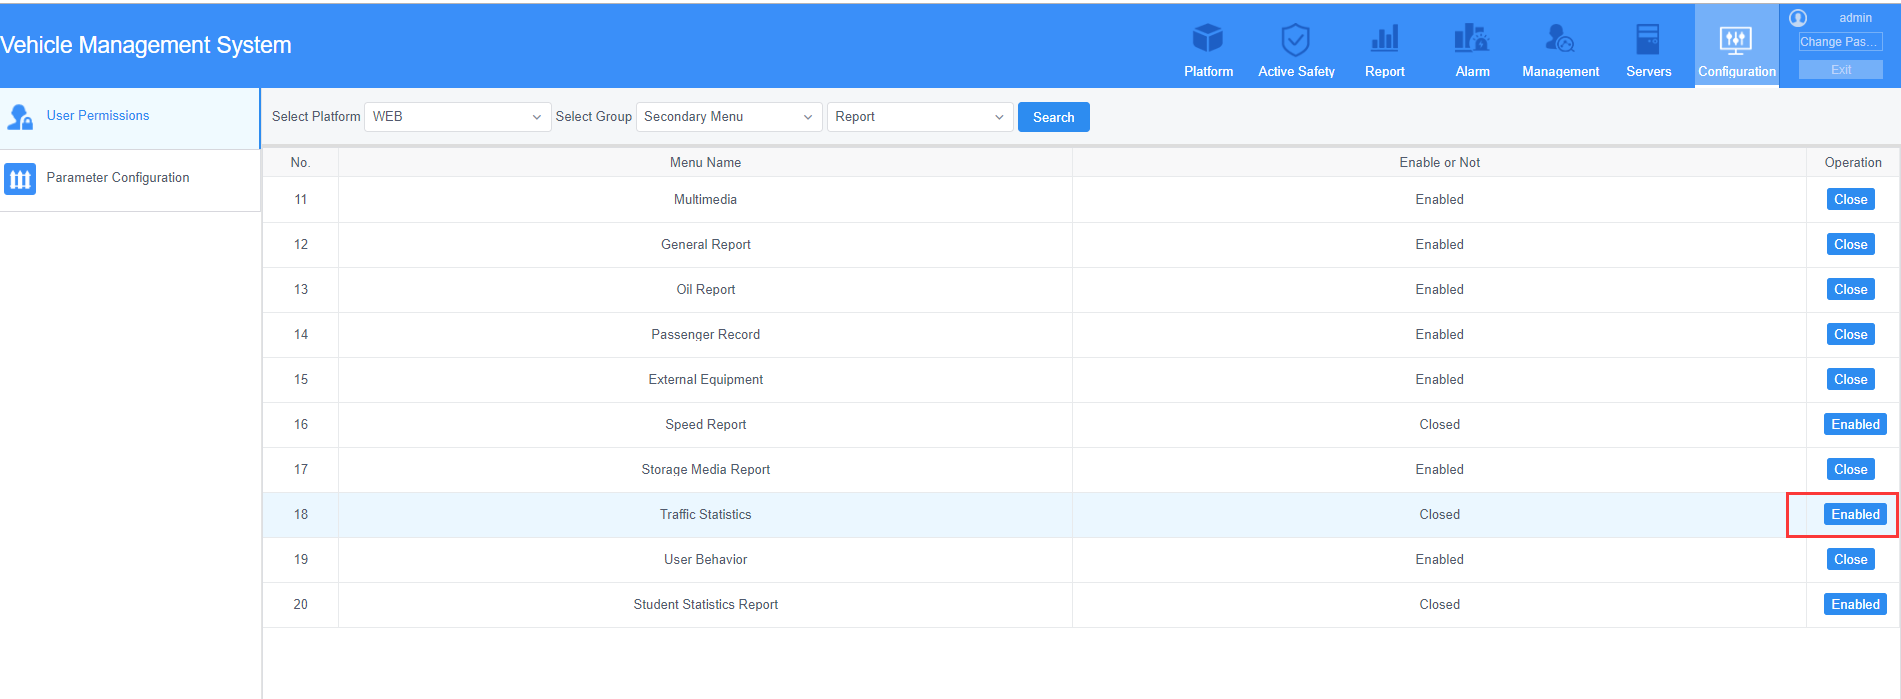Select Parameter Configuration in the sidebar
This screenshot has width=1901, height=699.
pos(130,180)
